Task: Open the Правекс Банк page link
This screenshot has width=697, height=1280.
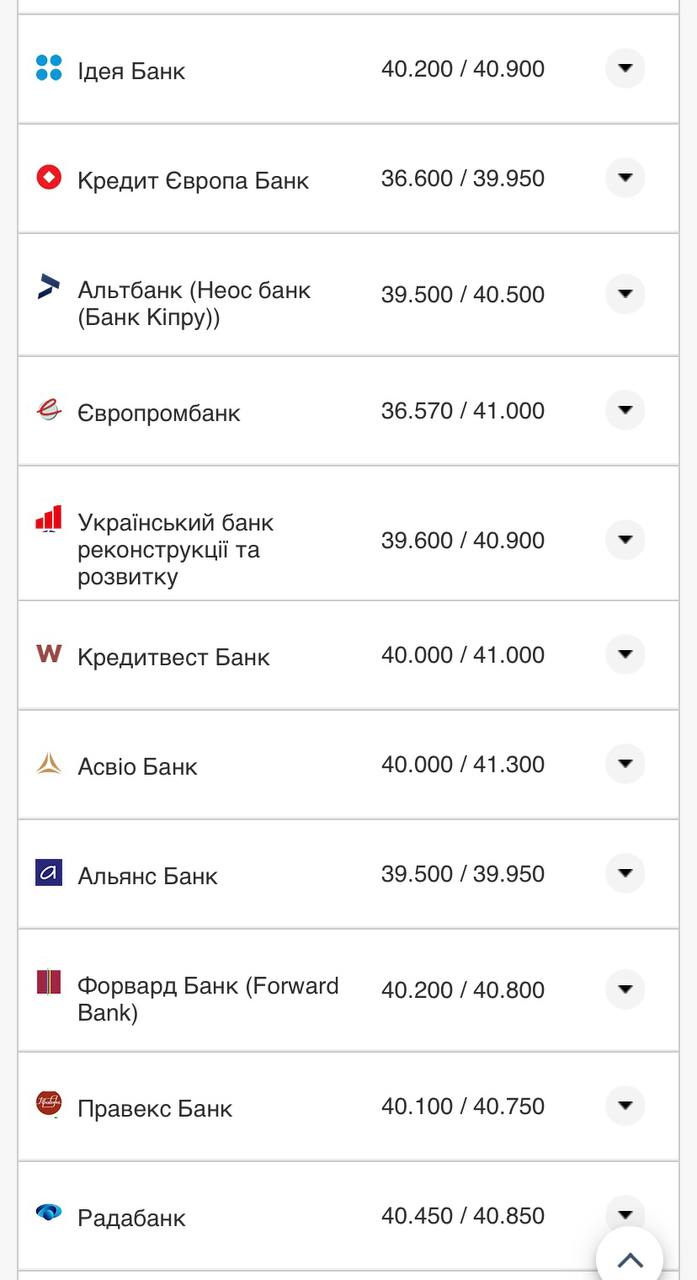Action: 154,1108
